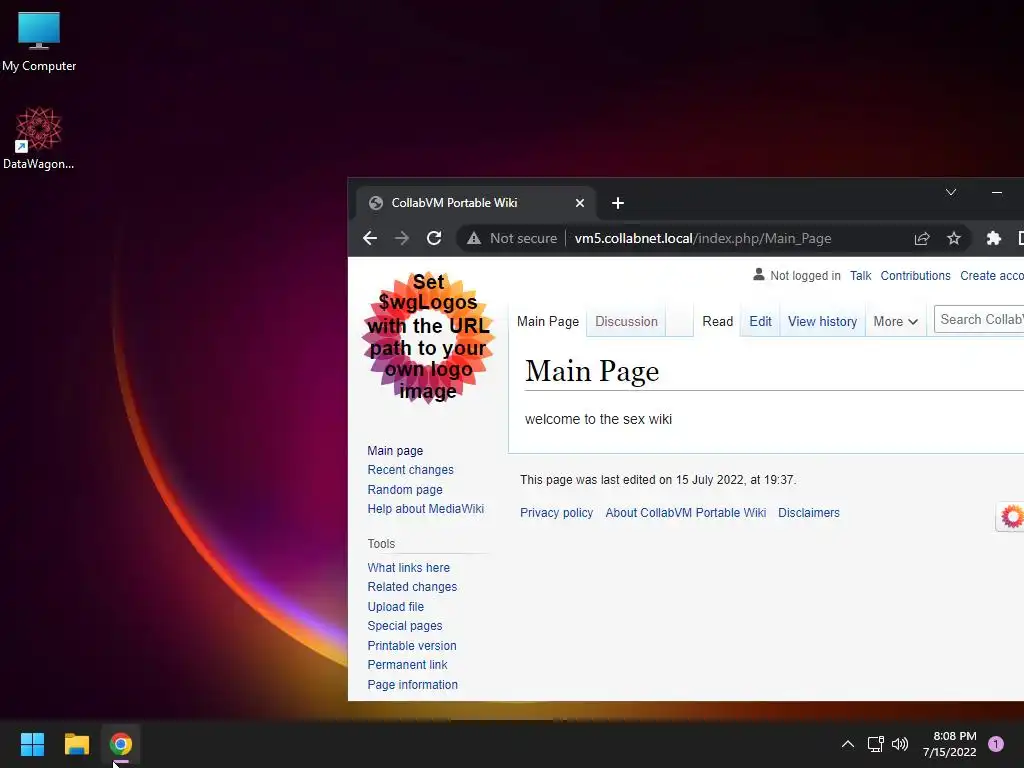Click the Not secure warning icon

coord(474,238)
